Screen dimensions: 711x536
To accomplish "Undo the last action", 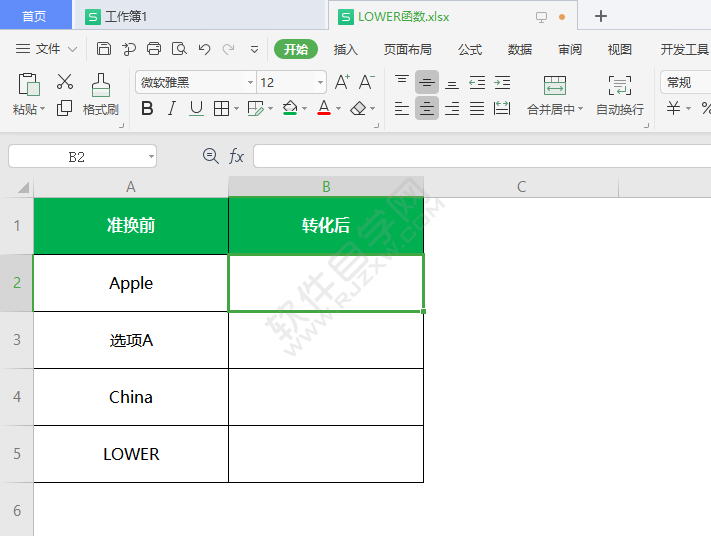I will 205,49.
